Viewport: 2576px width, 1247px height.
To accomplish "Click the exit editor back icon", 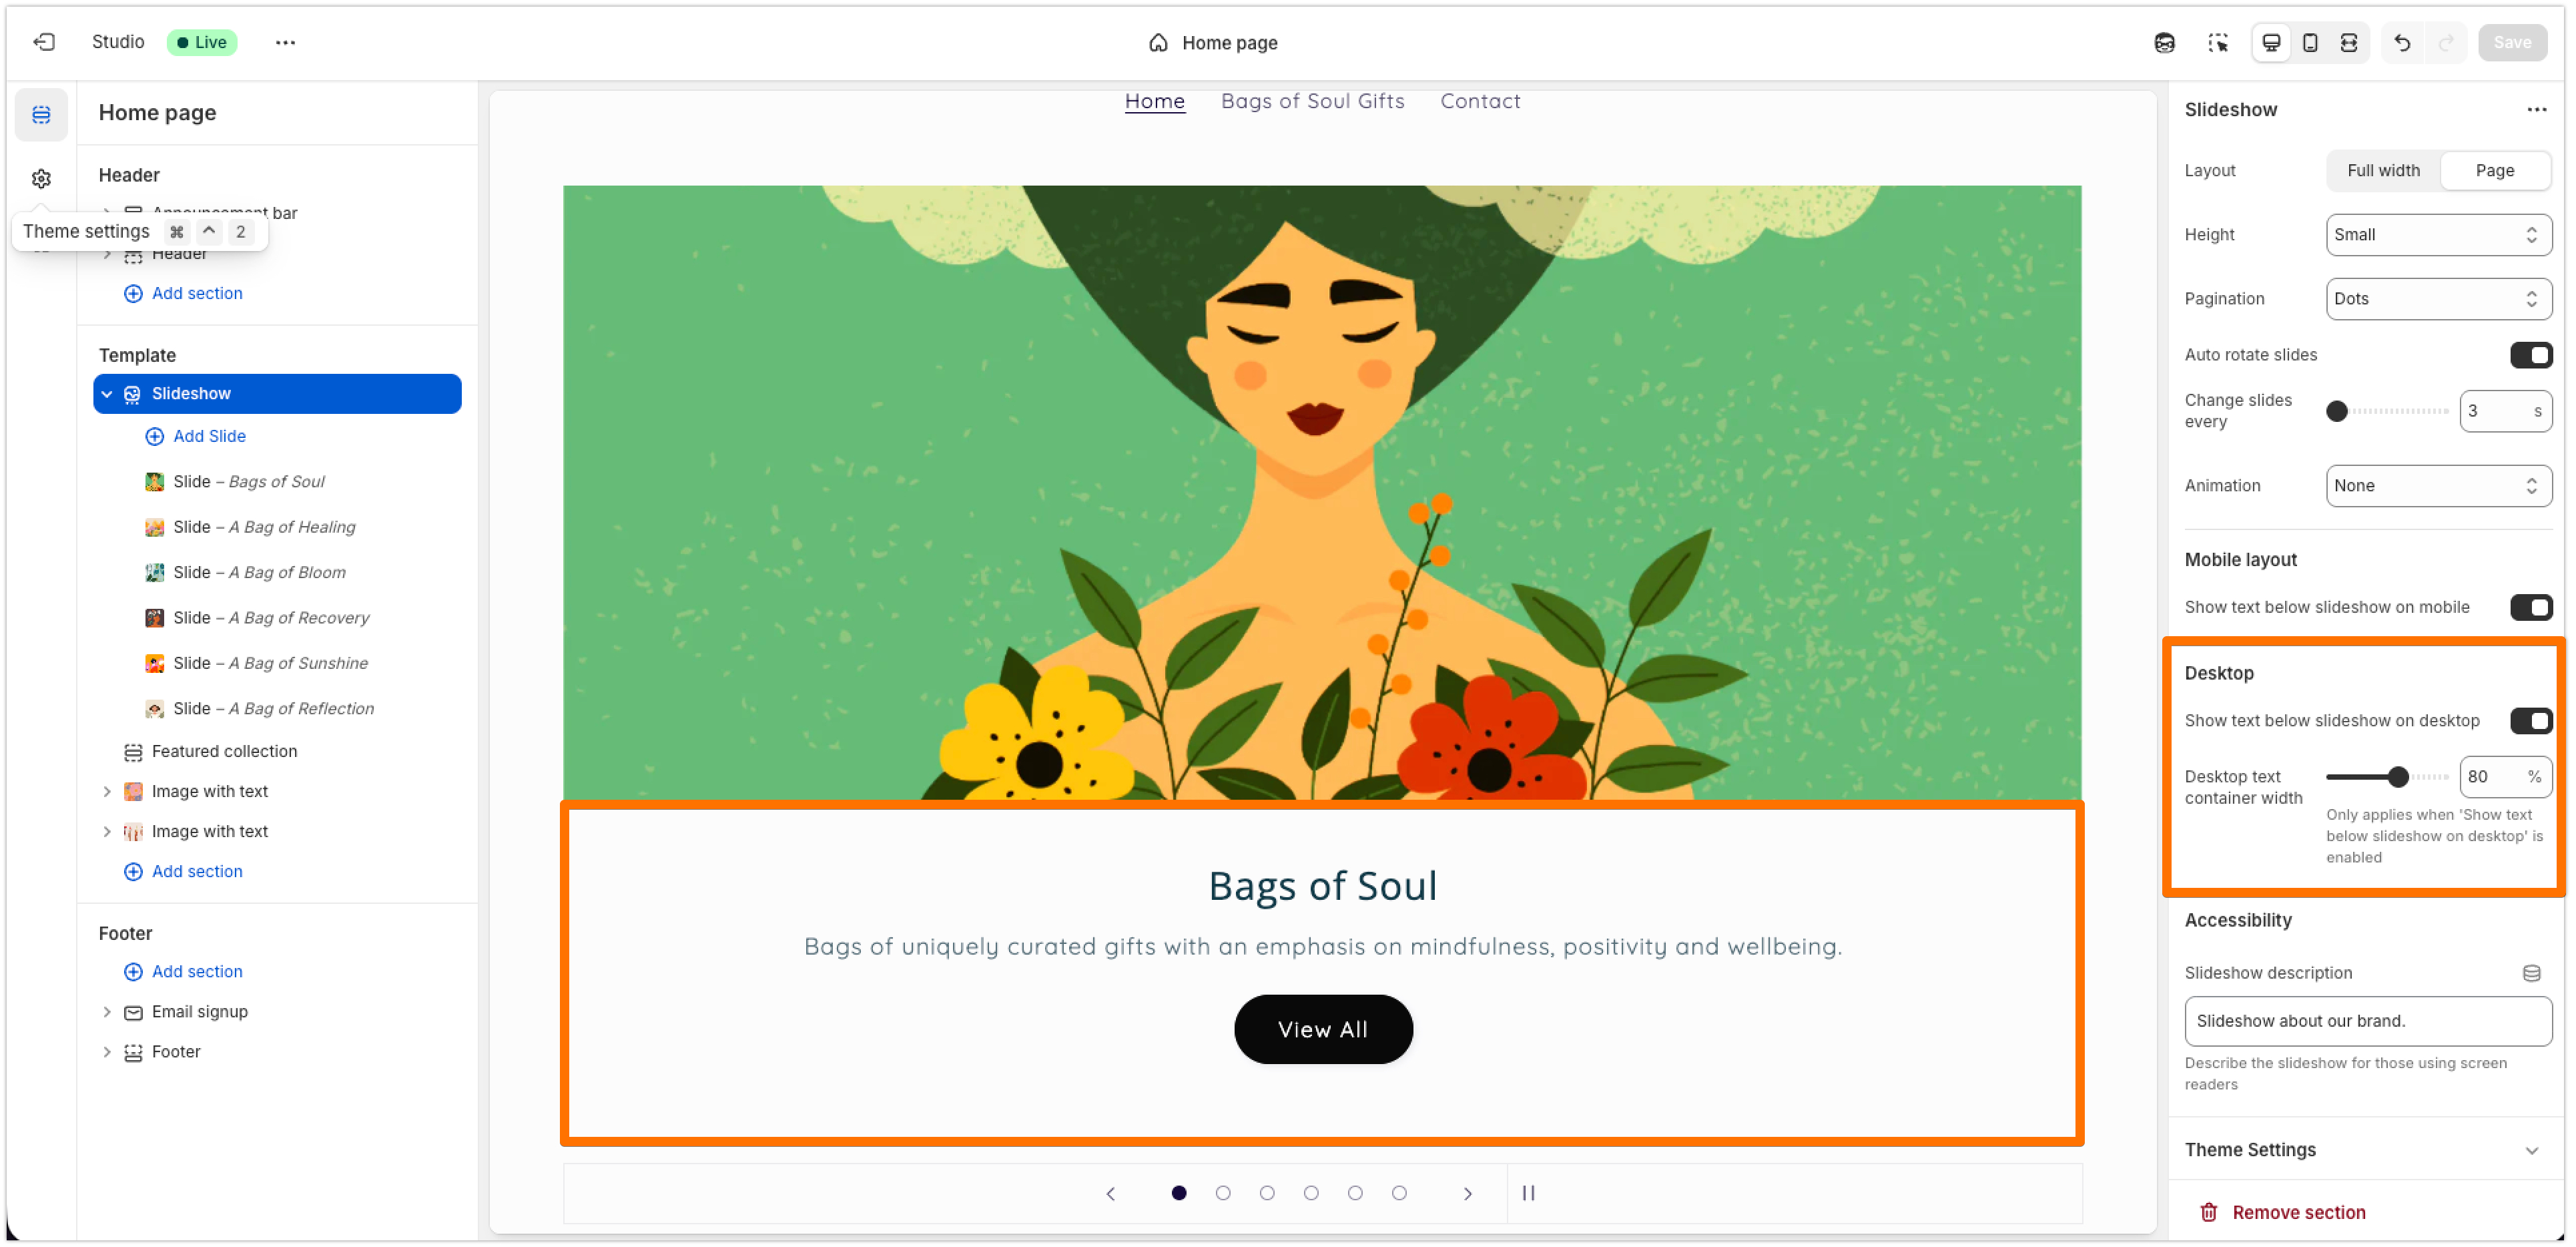I will point(44,42).
